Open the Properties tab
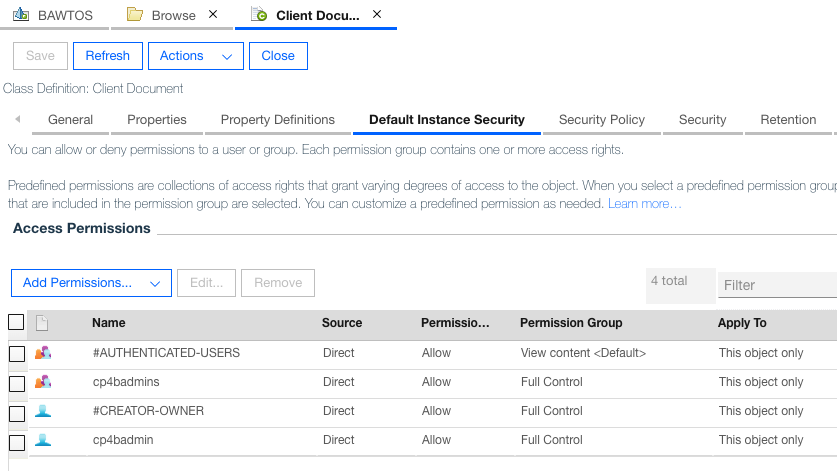 157,120
